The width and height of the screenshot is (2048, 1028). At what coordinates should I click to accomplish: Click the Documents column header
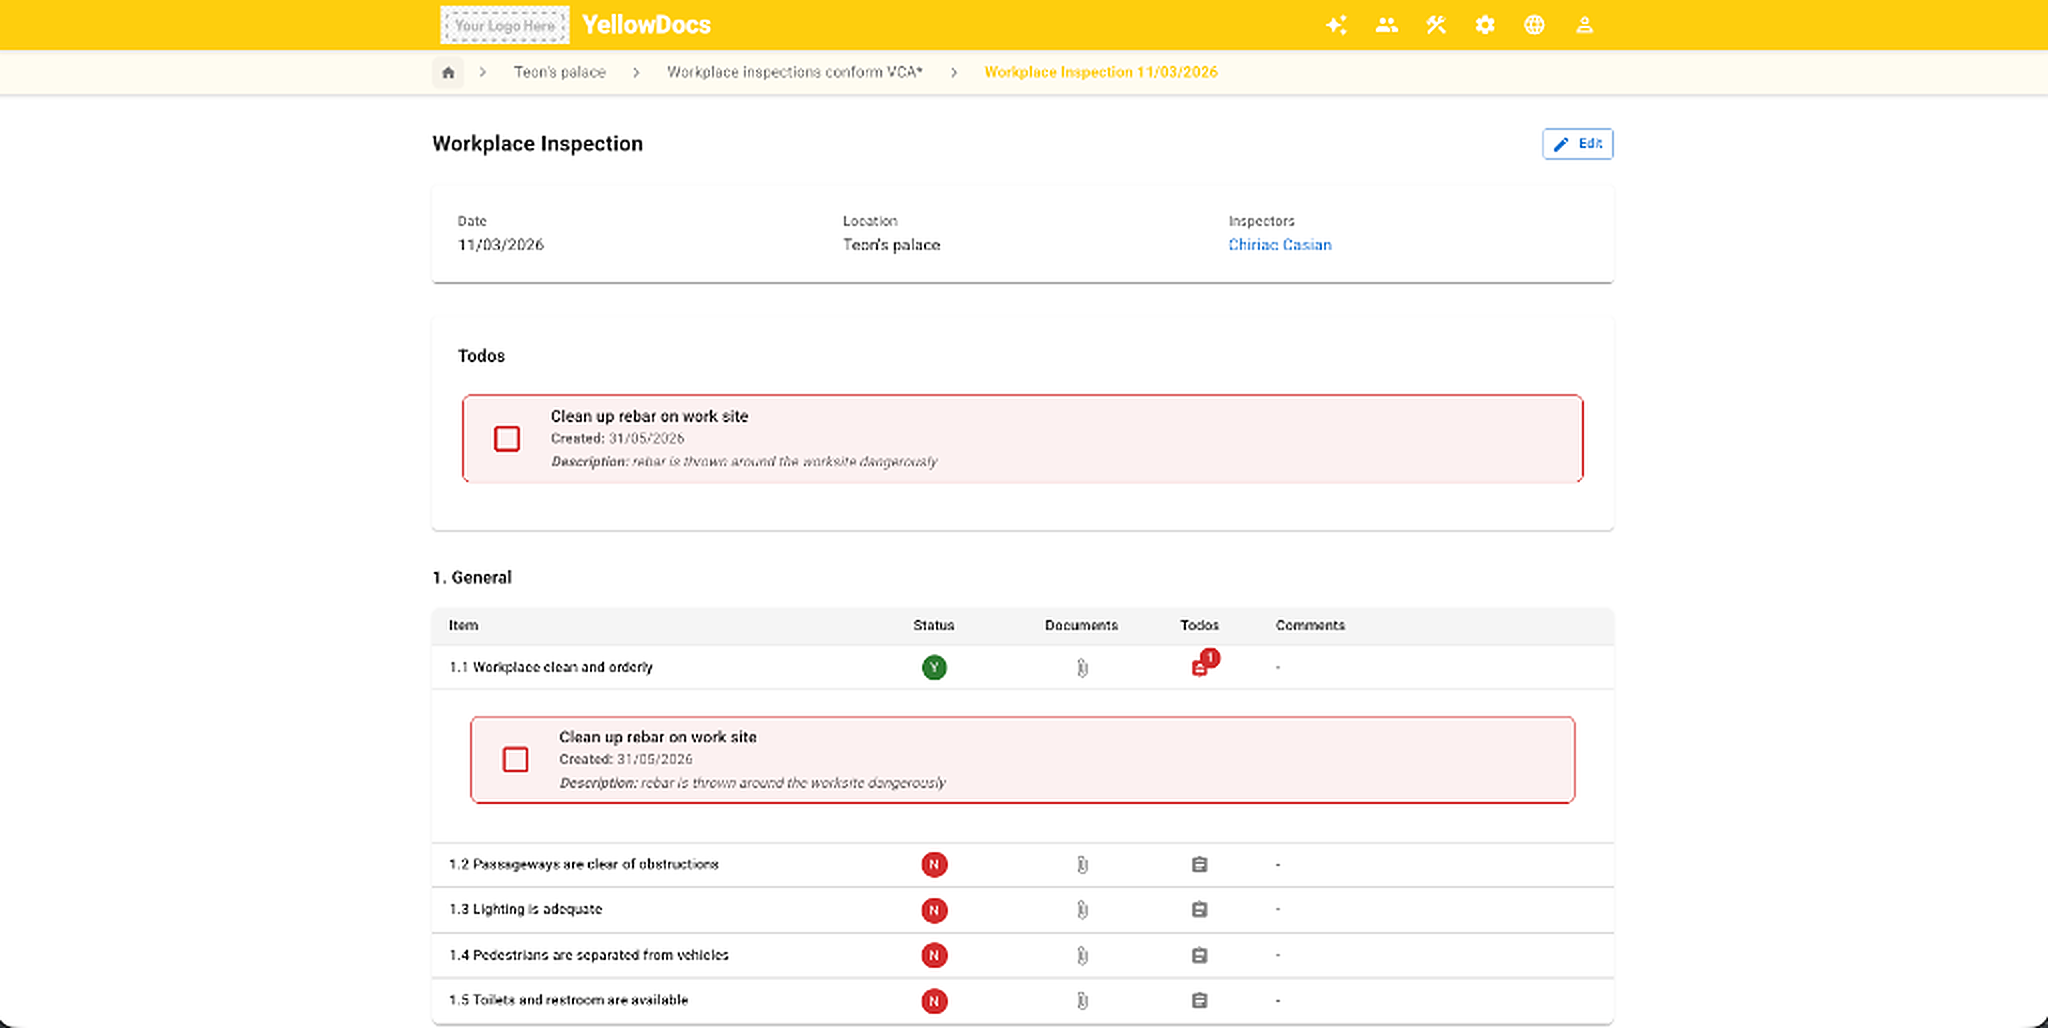pos(1081,626)
